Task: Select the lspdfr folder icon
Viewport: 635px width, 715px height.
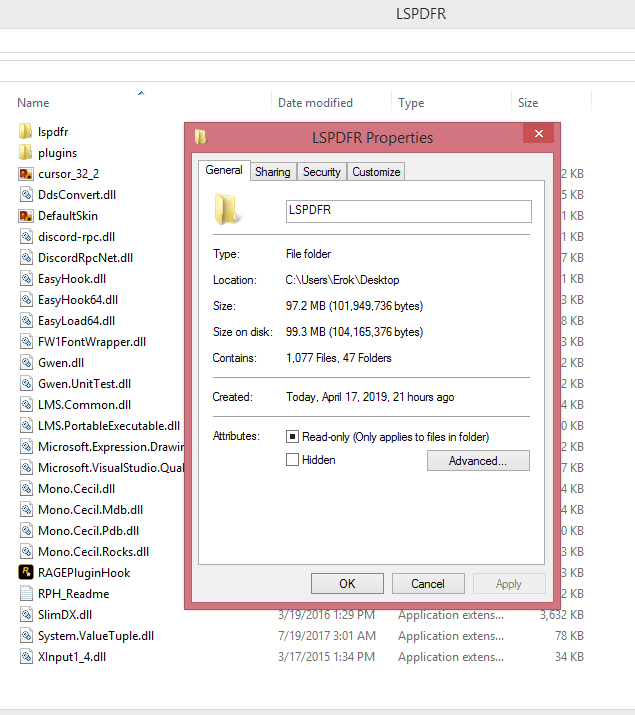Action: (x=26, y=131)
